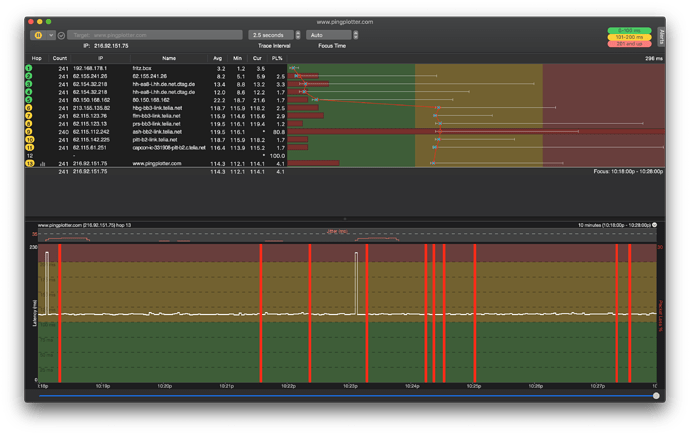The height and width of the screenshot is (435, 690).
Task: Select hbg-bb3-link.telia.net row name
Action: [x=157, y=108]
